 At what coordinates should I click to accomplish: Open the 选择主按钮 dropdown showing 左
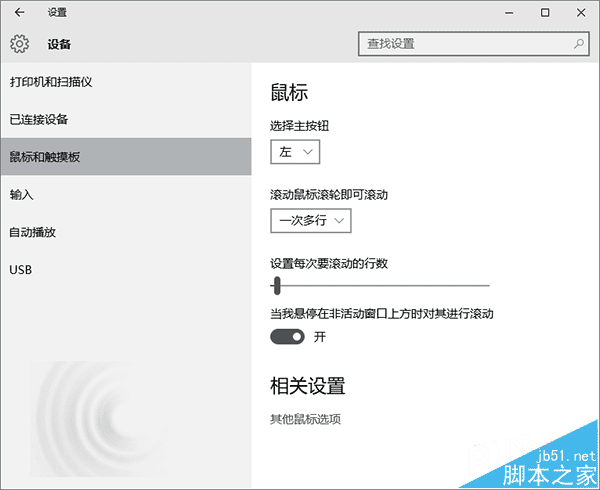(x=295, y=152)
